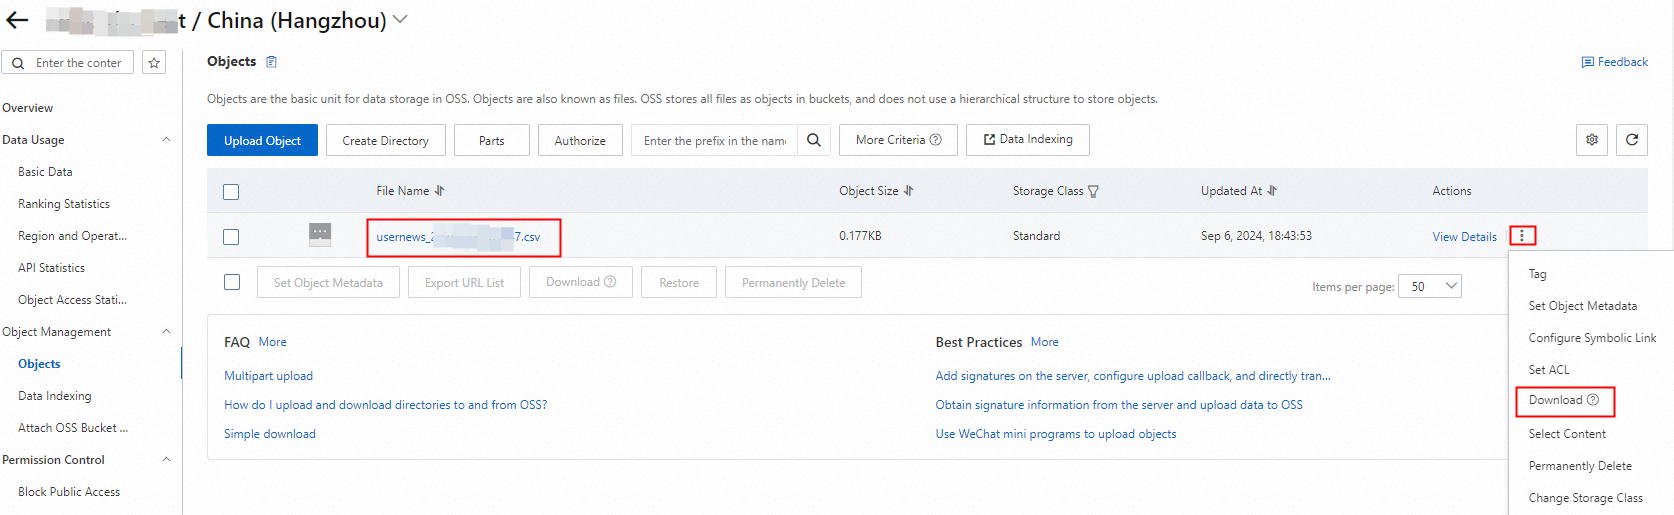Click the sidebar search magnifier icon
The height and width of the screenshot is (515, 1674).
18,63
